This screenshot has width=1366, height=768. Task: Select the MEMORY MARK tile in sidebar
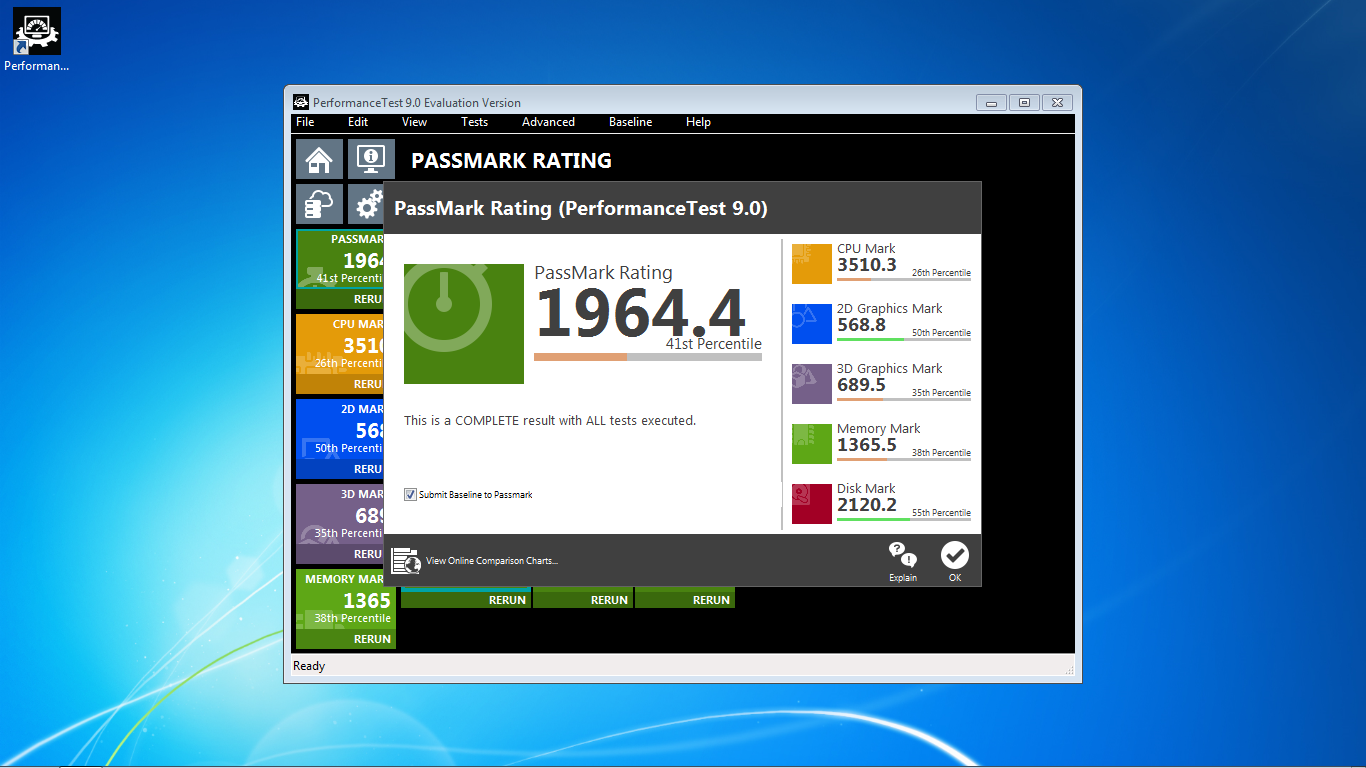click(346, 600)
